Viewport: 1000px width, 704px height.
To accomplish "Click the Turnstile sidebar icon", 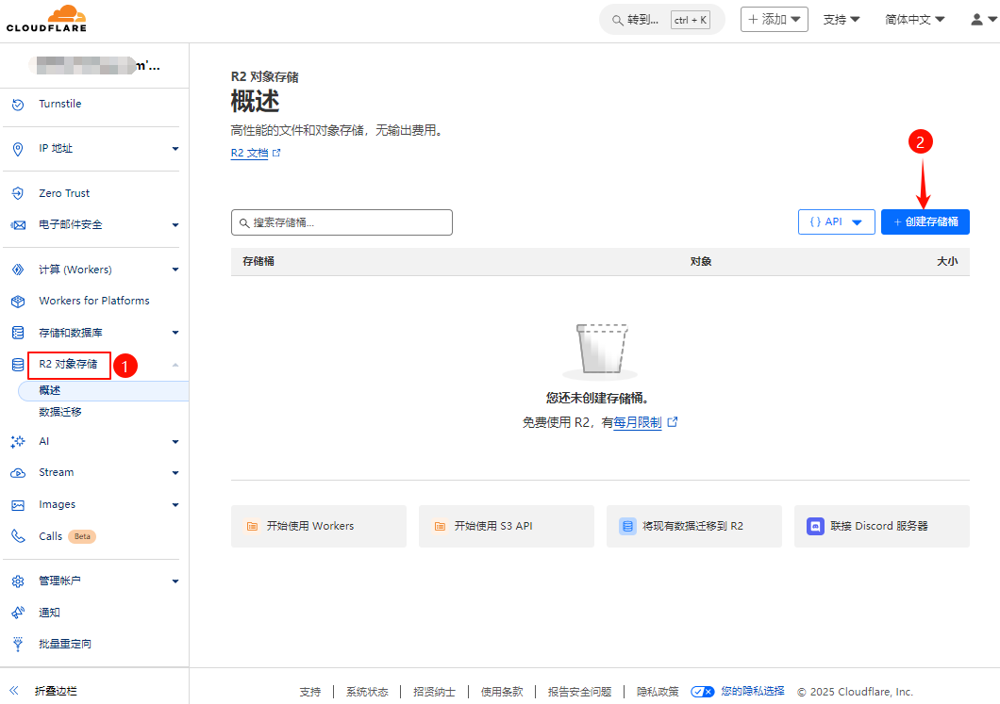I will (x=18, y=104).
